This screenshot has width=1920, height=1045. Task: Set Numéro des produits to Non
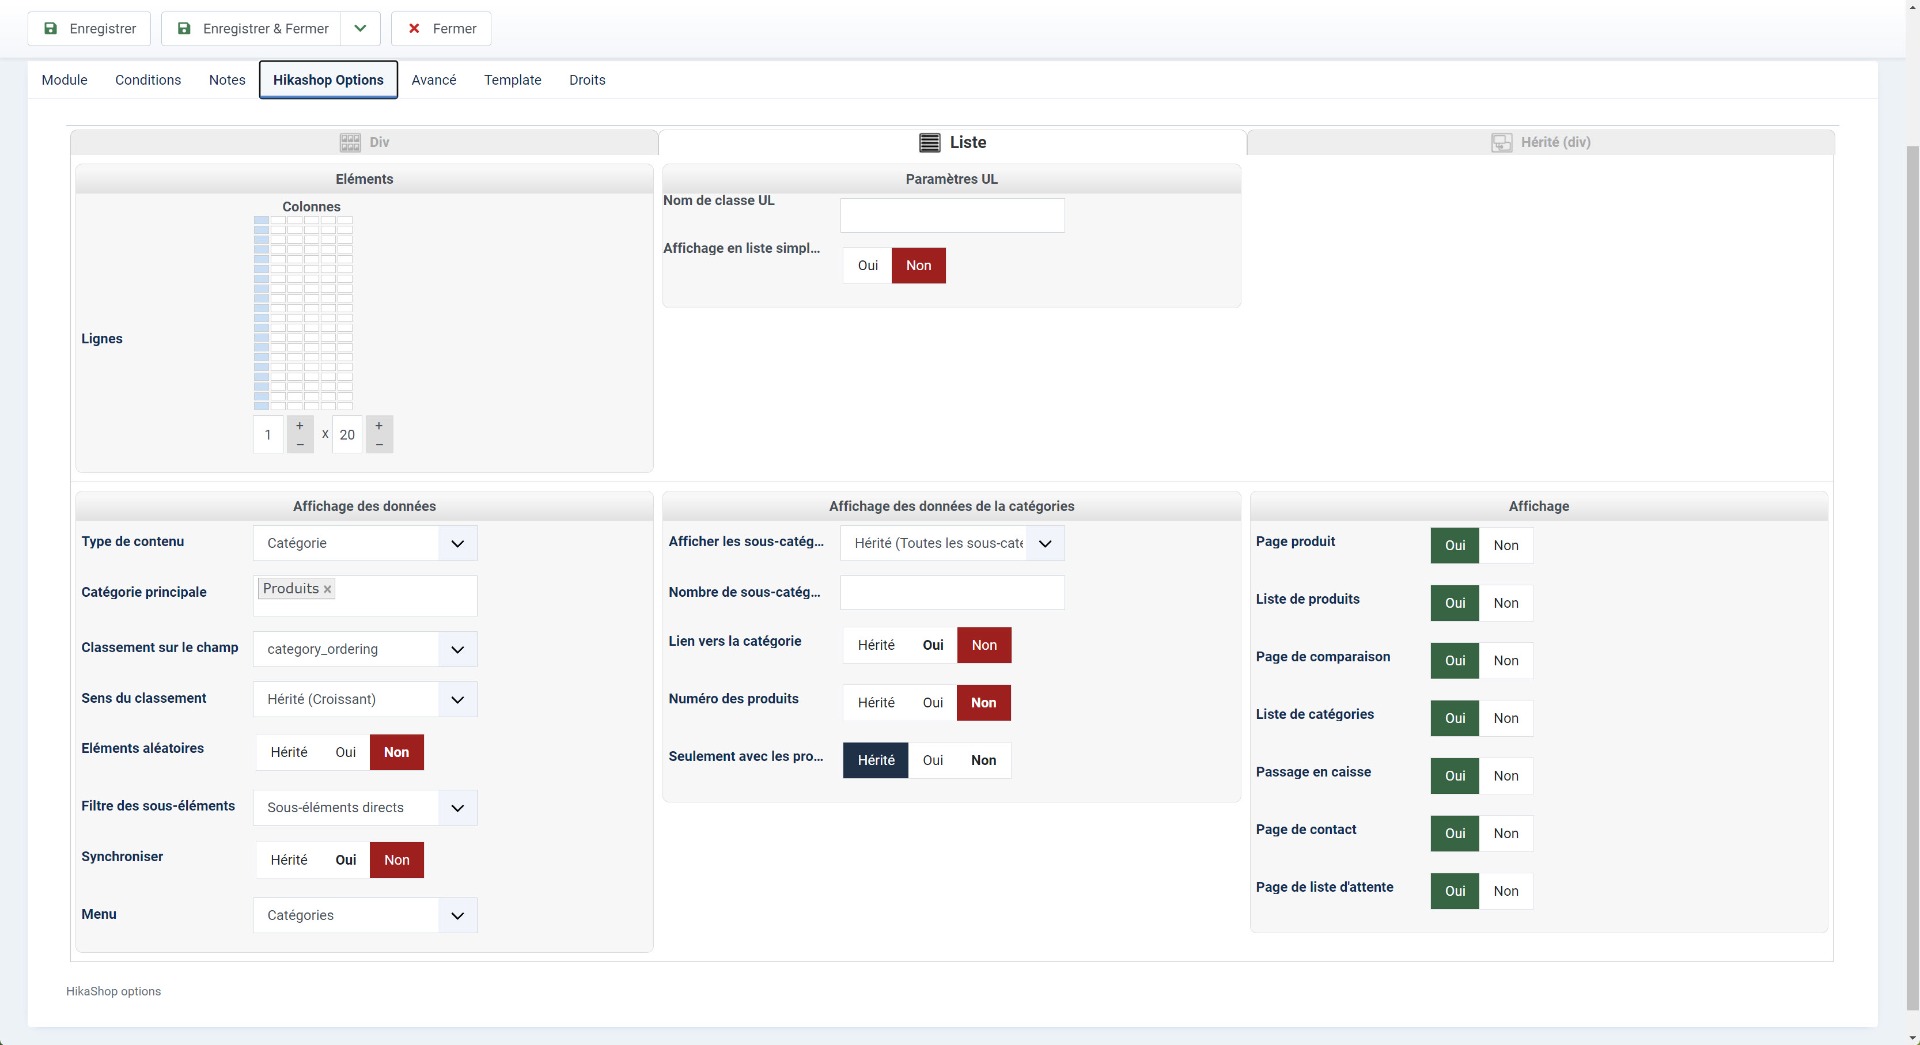(984, 703)
